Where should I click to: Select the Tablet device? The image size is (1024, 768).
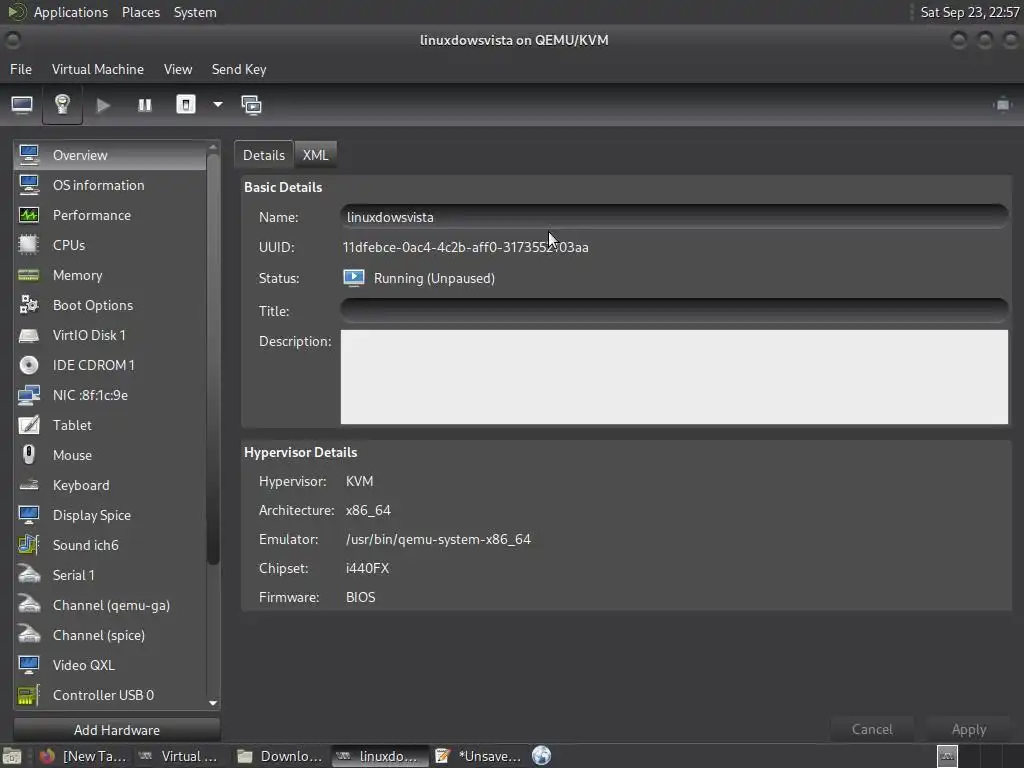click(110, 426)
